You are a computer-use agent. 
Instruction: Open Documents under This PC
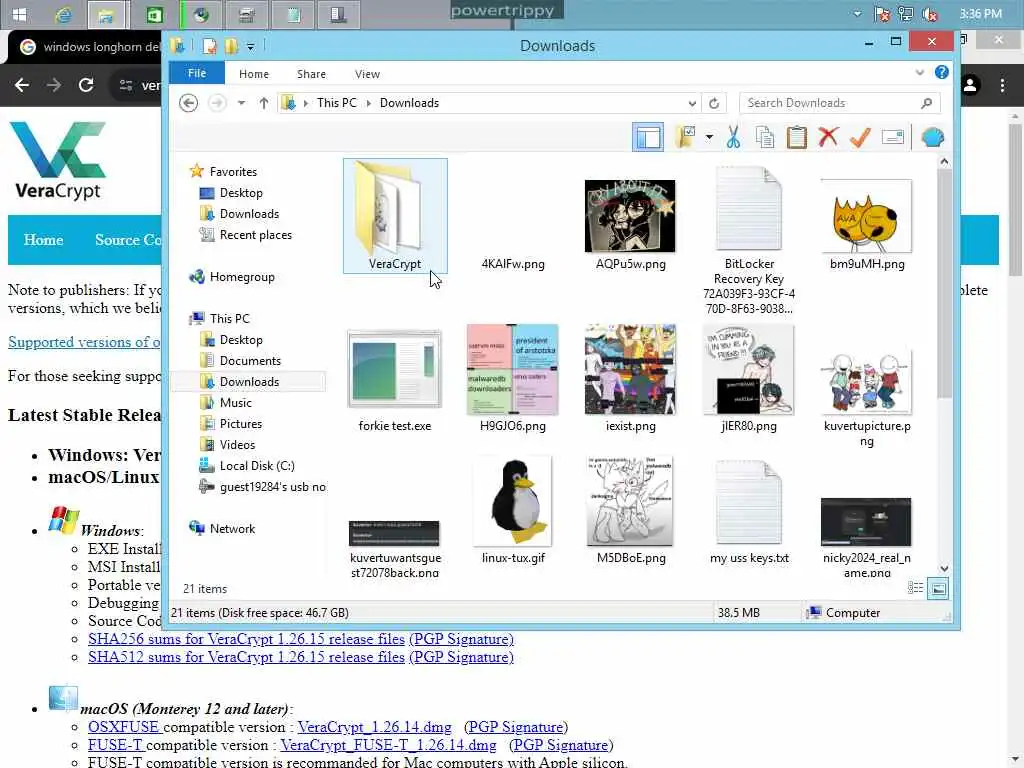pyautogui.click(x=250, y=360)
